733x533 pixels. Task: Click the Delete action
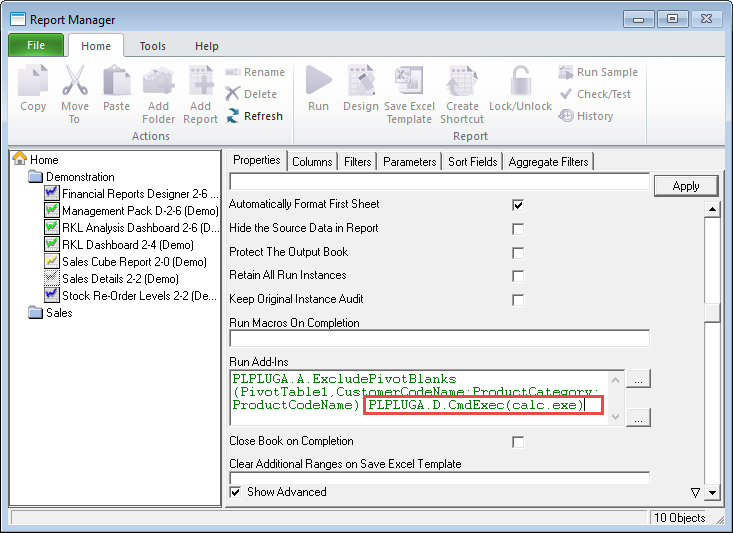pos(252,94)
